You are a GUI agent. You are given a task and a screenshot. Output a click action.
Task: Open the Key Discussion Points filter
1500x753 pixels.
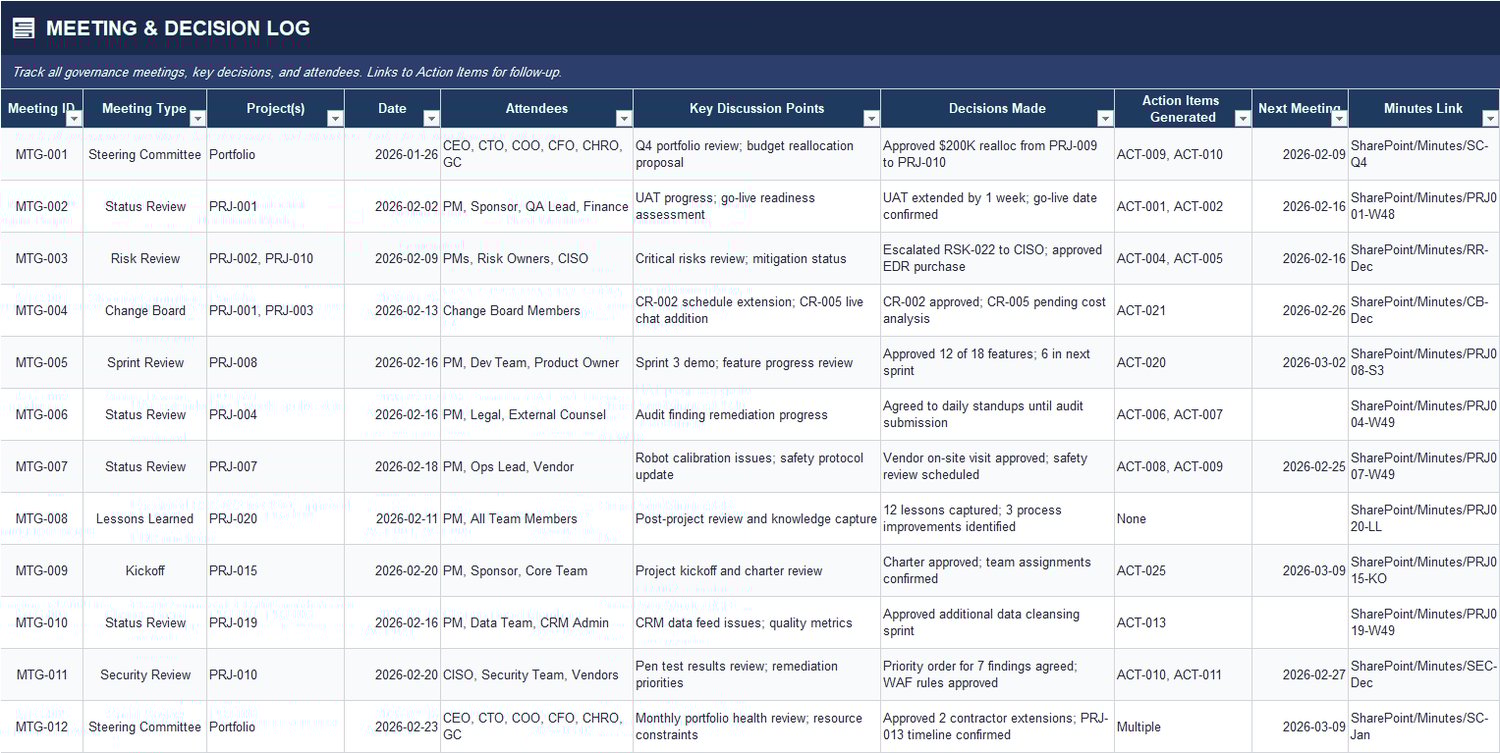pos(871,117)
